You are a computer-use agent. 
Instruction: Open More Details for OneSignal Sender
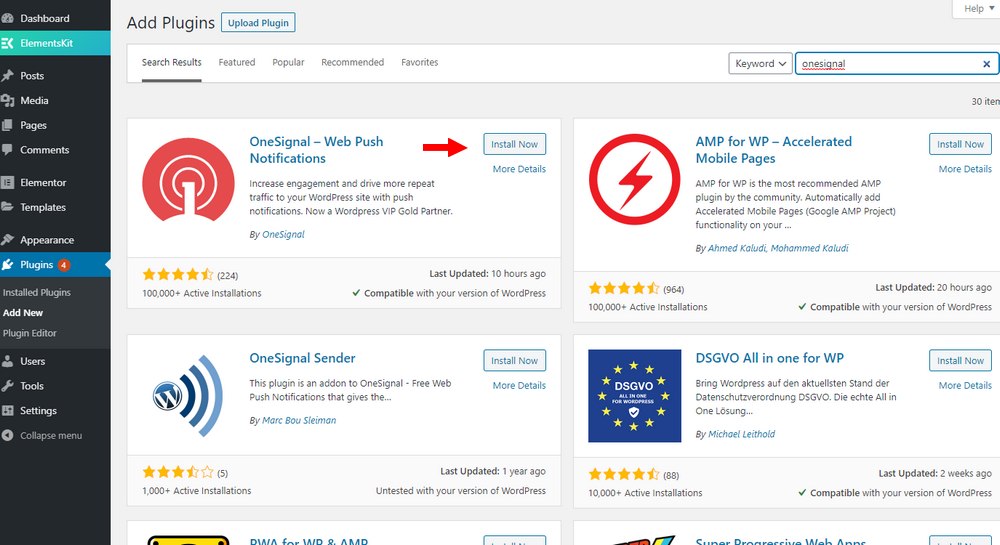(x=519, y=386)
